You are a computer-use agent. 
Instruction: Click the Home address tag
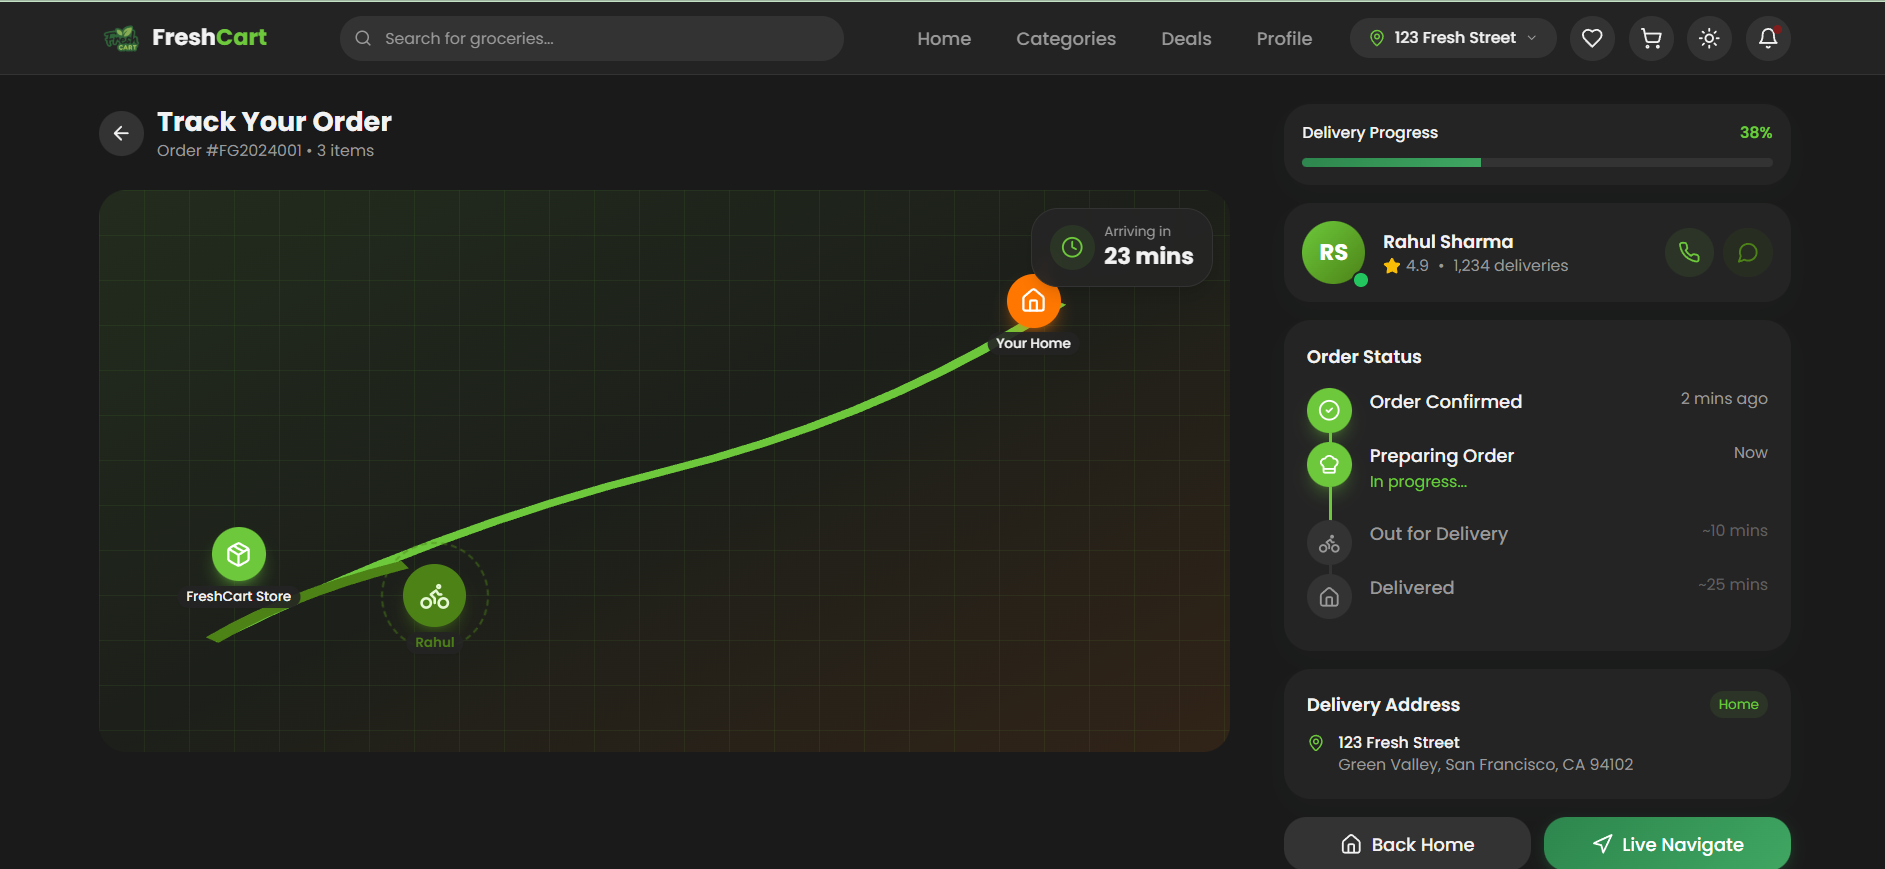[x=1738, y=705]
